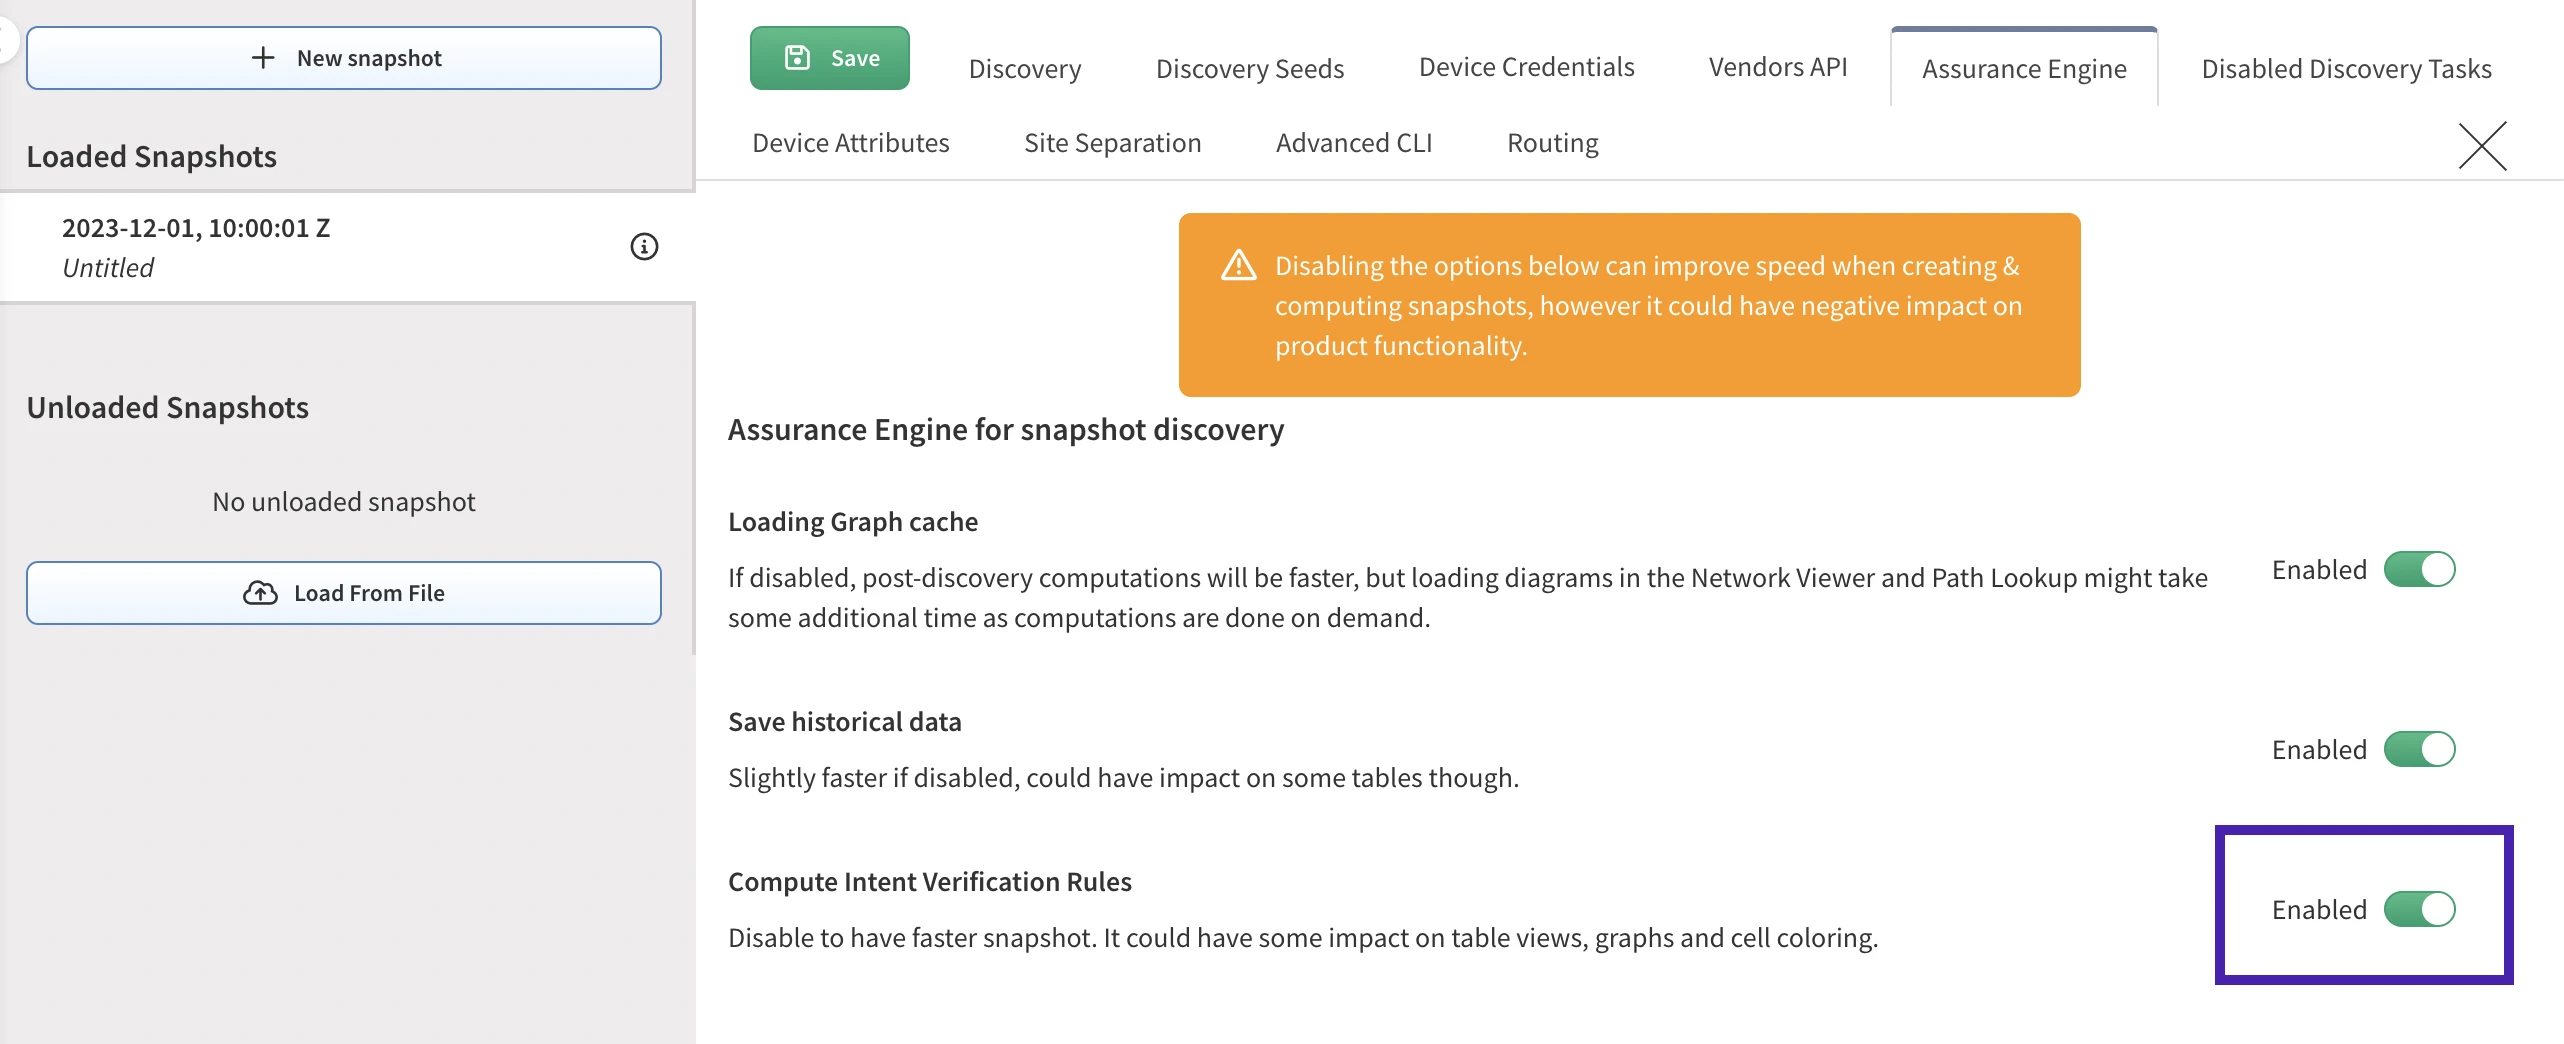Click the snapshot info icon
The height and width of the screenshot is (1044, 2564).
click(x=644, y=247)
